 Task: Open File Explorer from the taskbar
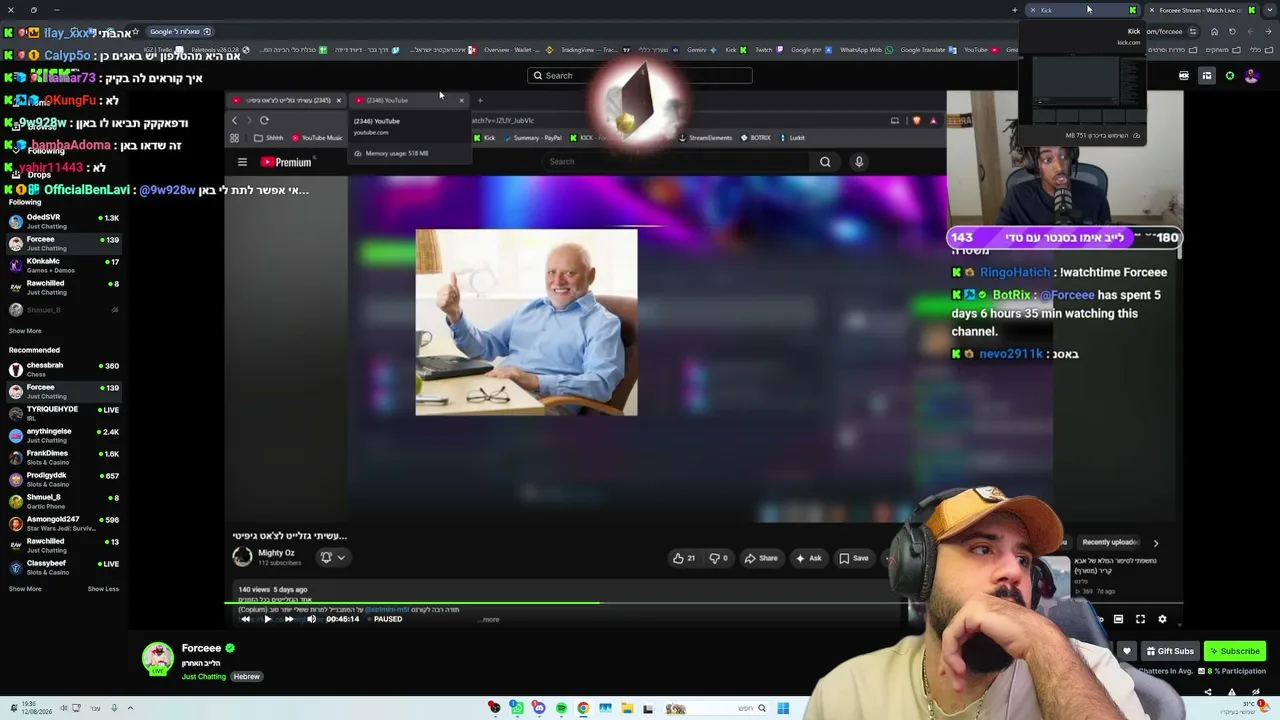[627, 709]
